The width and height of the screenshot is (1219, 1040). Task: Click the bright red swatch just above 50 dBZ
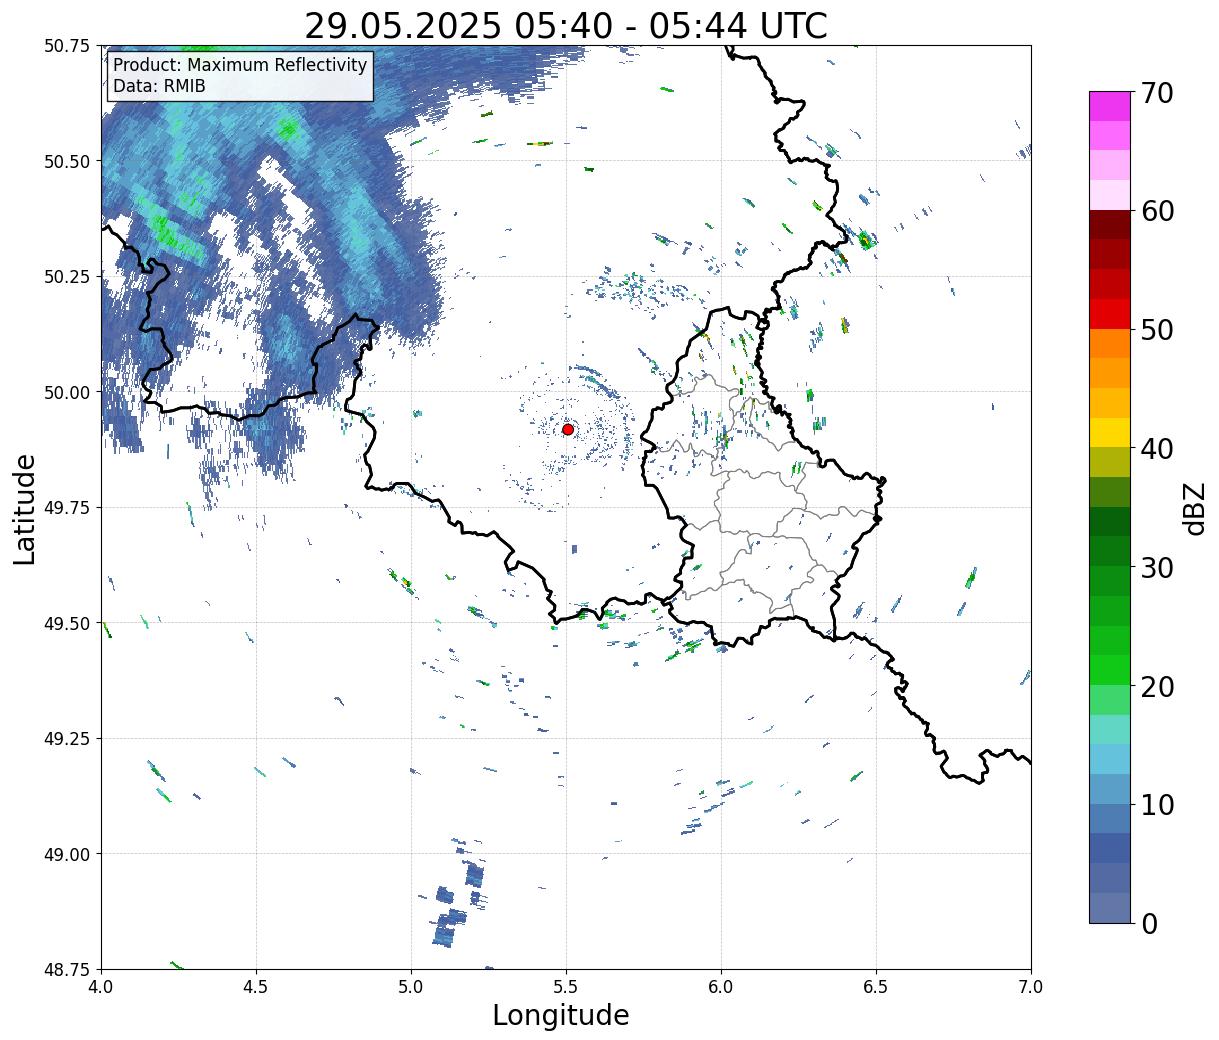[1109, 313]
